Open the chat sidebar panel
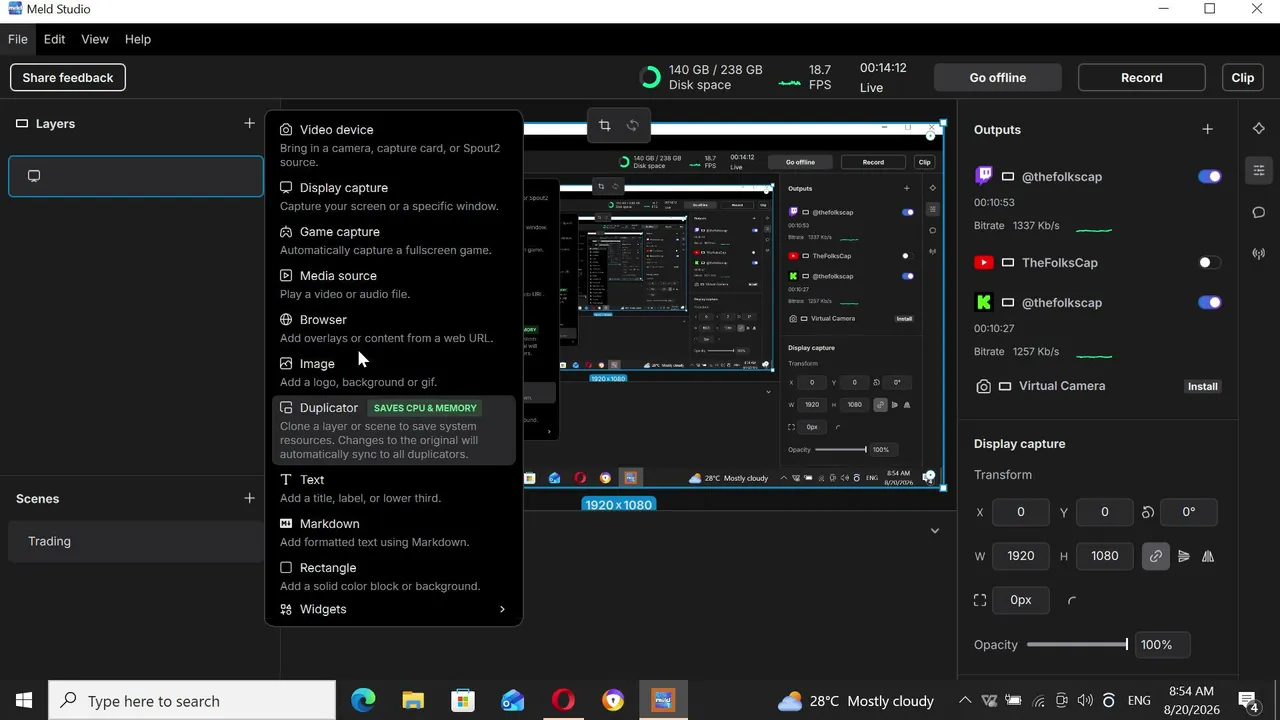 point(1259,212)
